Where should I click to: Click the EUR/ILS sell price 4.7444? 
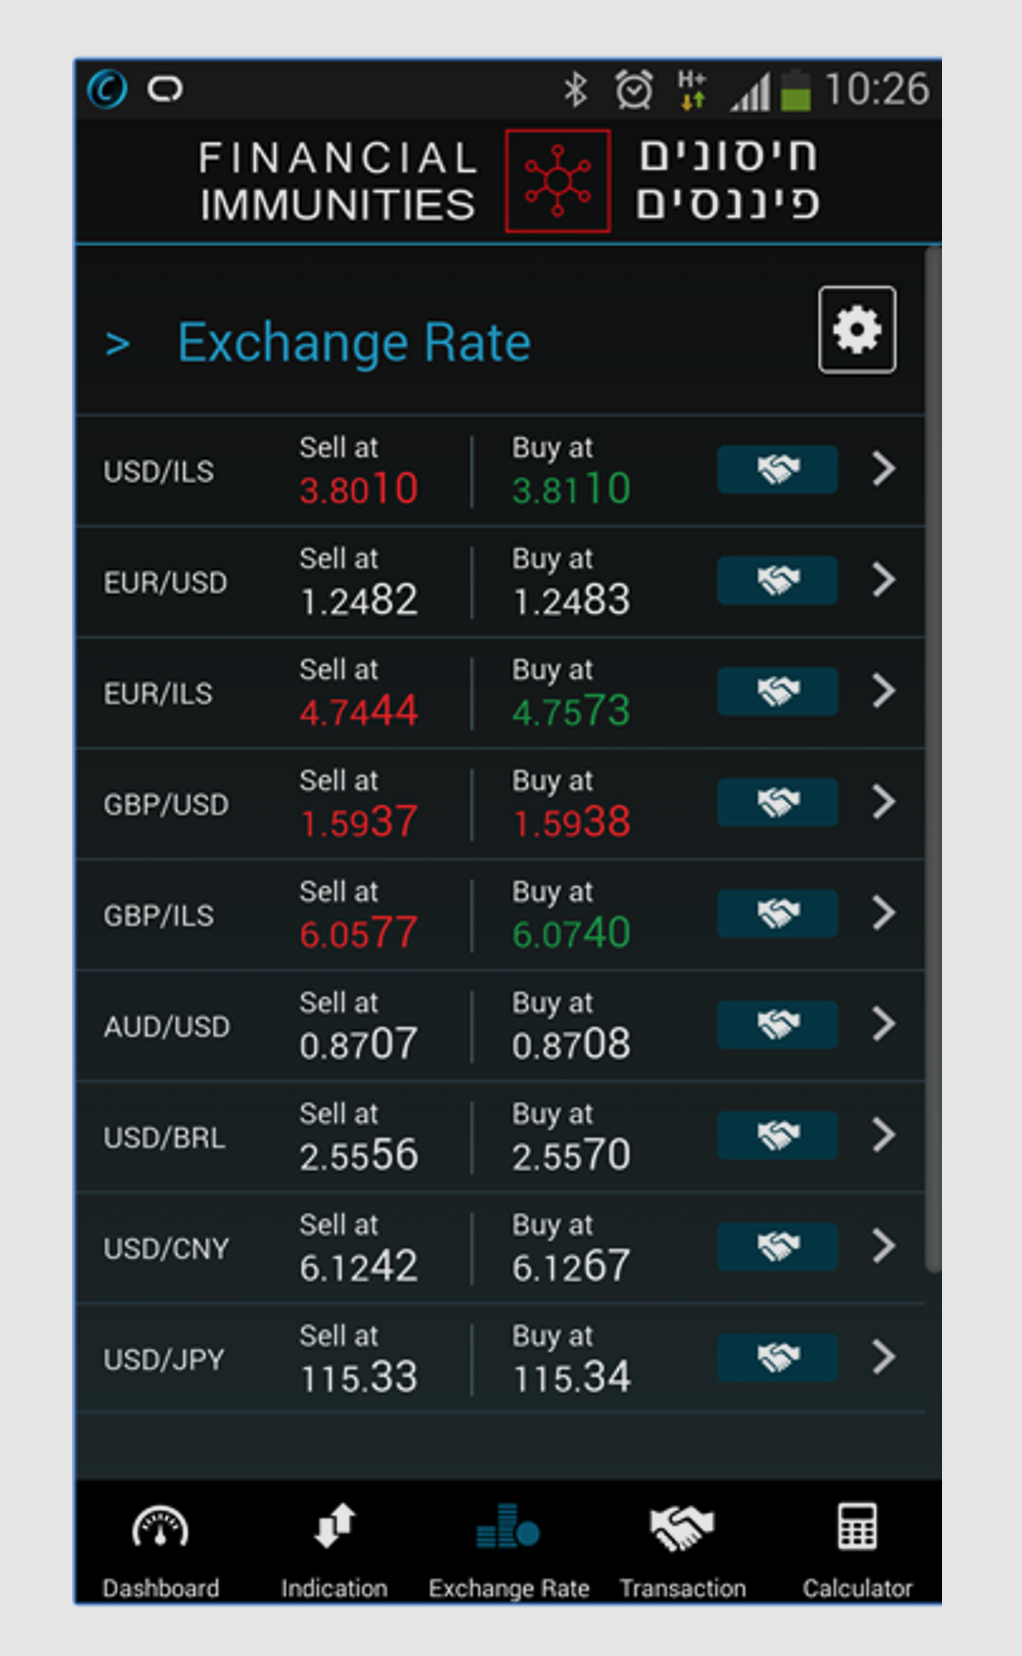tap(358, 711)
